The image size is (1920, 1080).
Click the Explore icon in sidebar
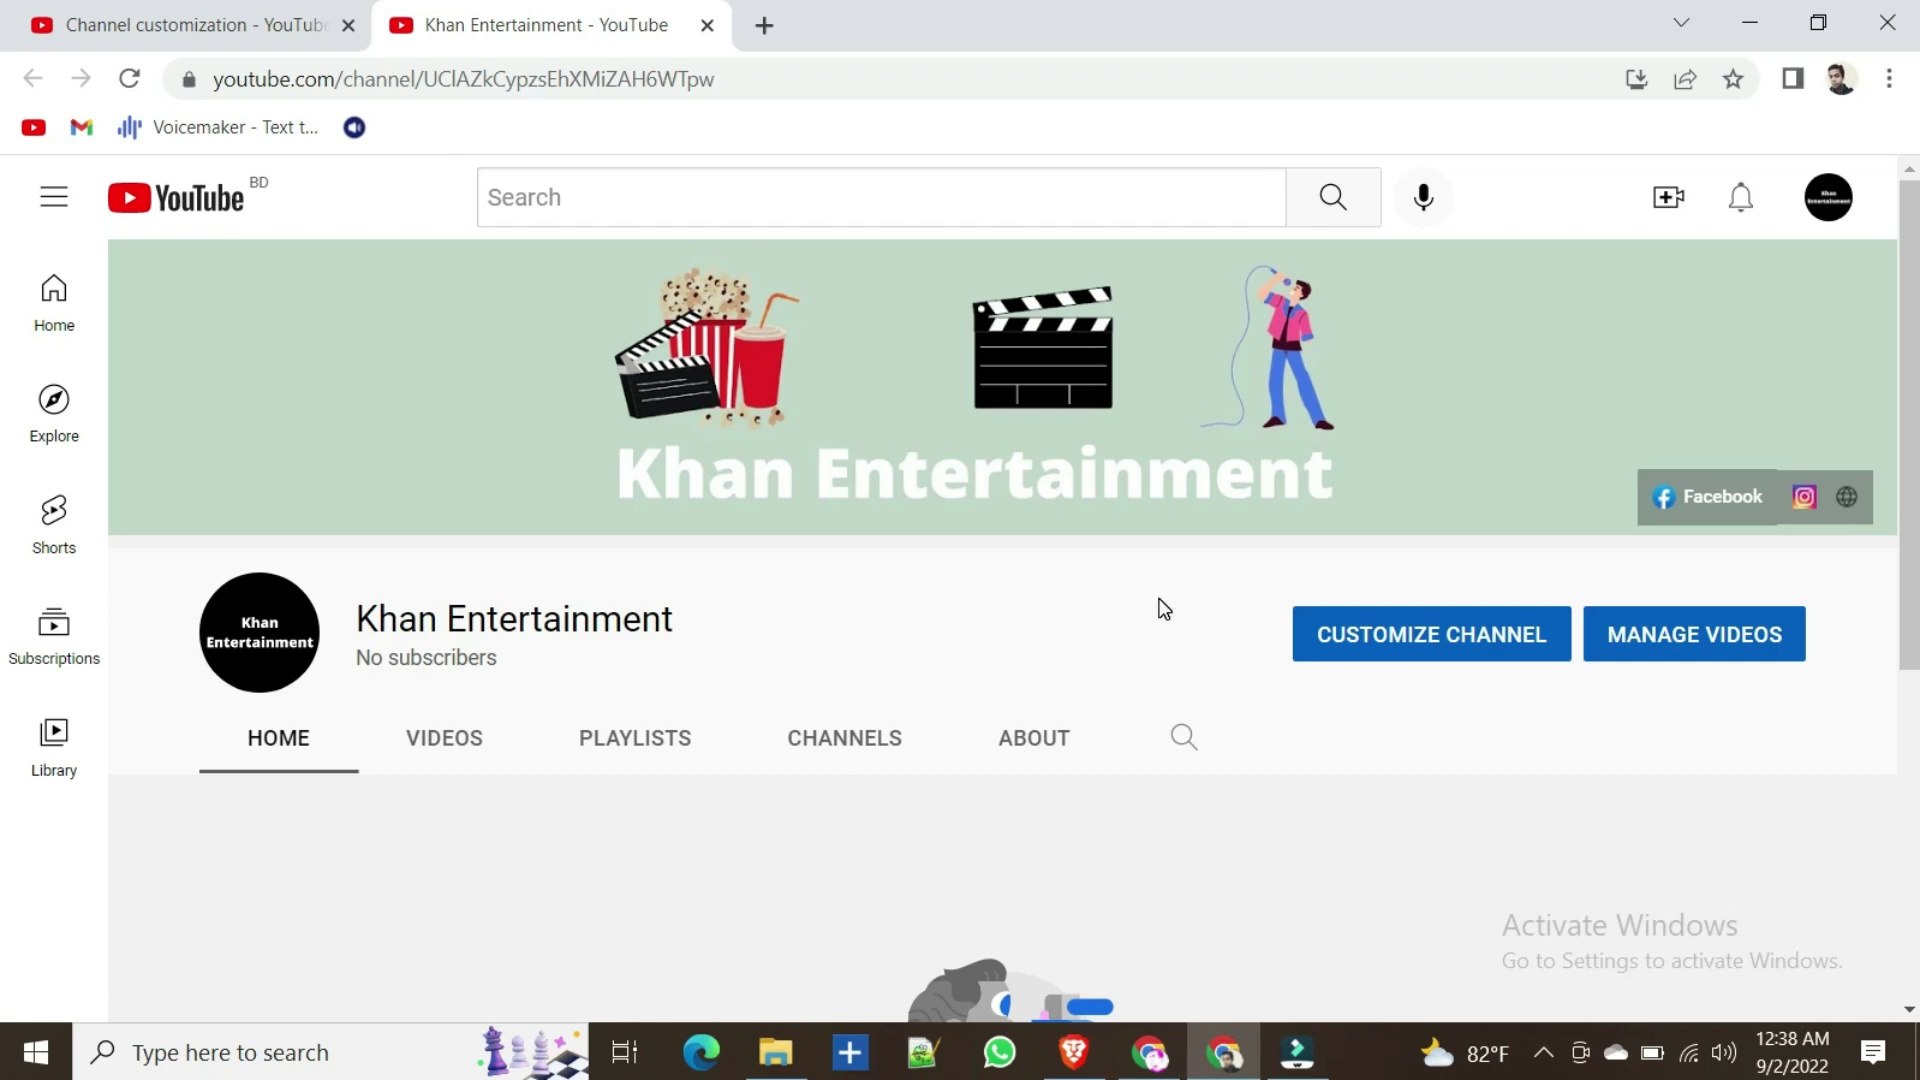click(x=53, y=411)
